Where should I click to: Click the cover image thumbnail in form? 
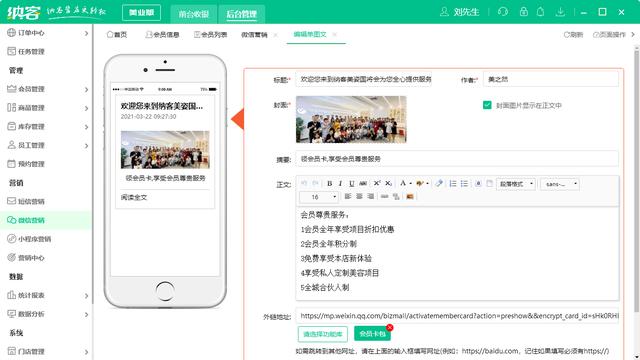click(351, 120)
